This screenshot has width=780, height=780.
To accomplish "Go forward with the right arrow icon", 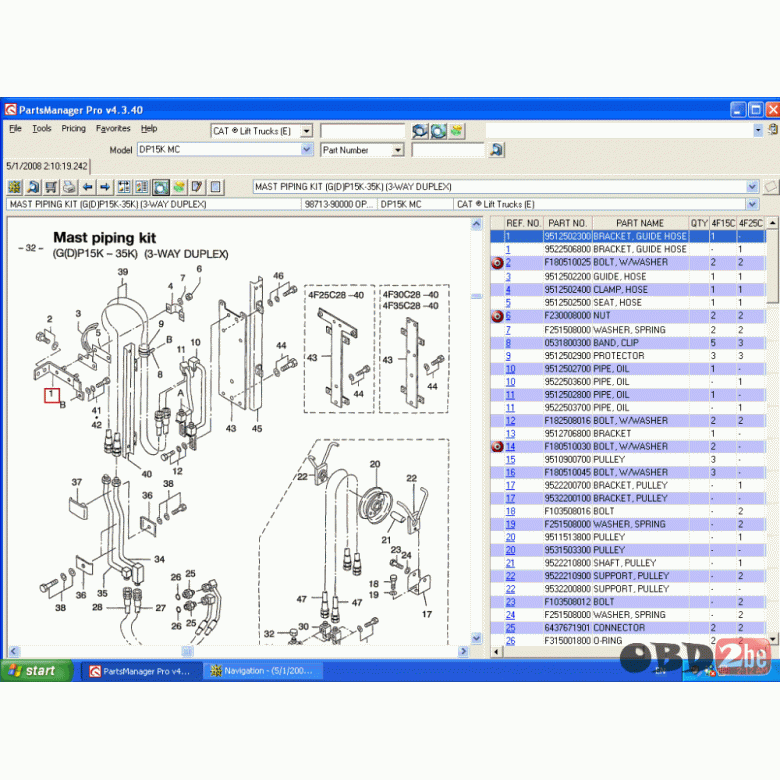I will 105,187.
